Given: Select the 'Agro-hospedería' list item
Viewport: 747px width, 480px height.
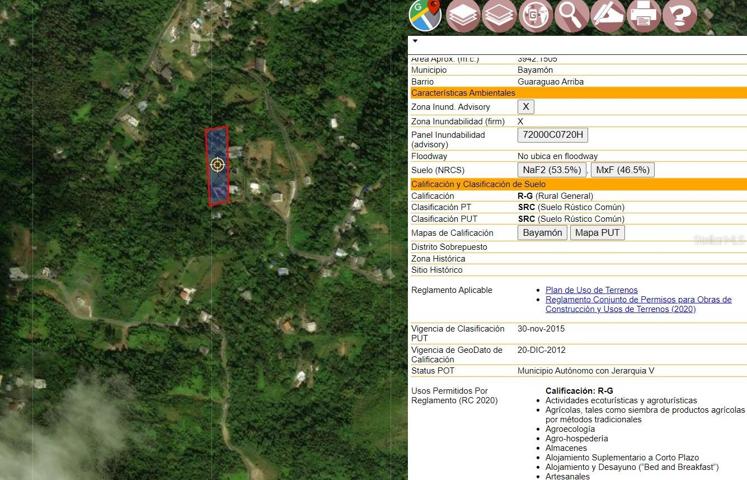Looking at the screenshot, I should click(x=576, y=439).
